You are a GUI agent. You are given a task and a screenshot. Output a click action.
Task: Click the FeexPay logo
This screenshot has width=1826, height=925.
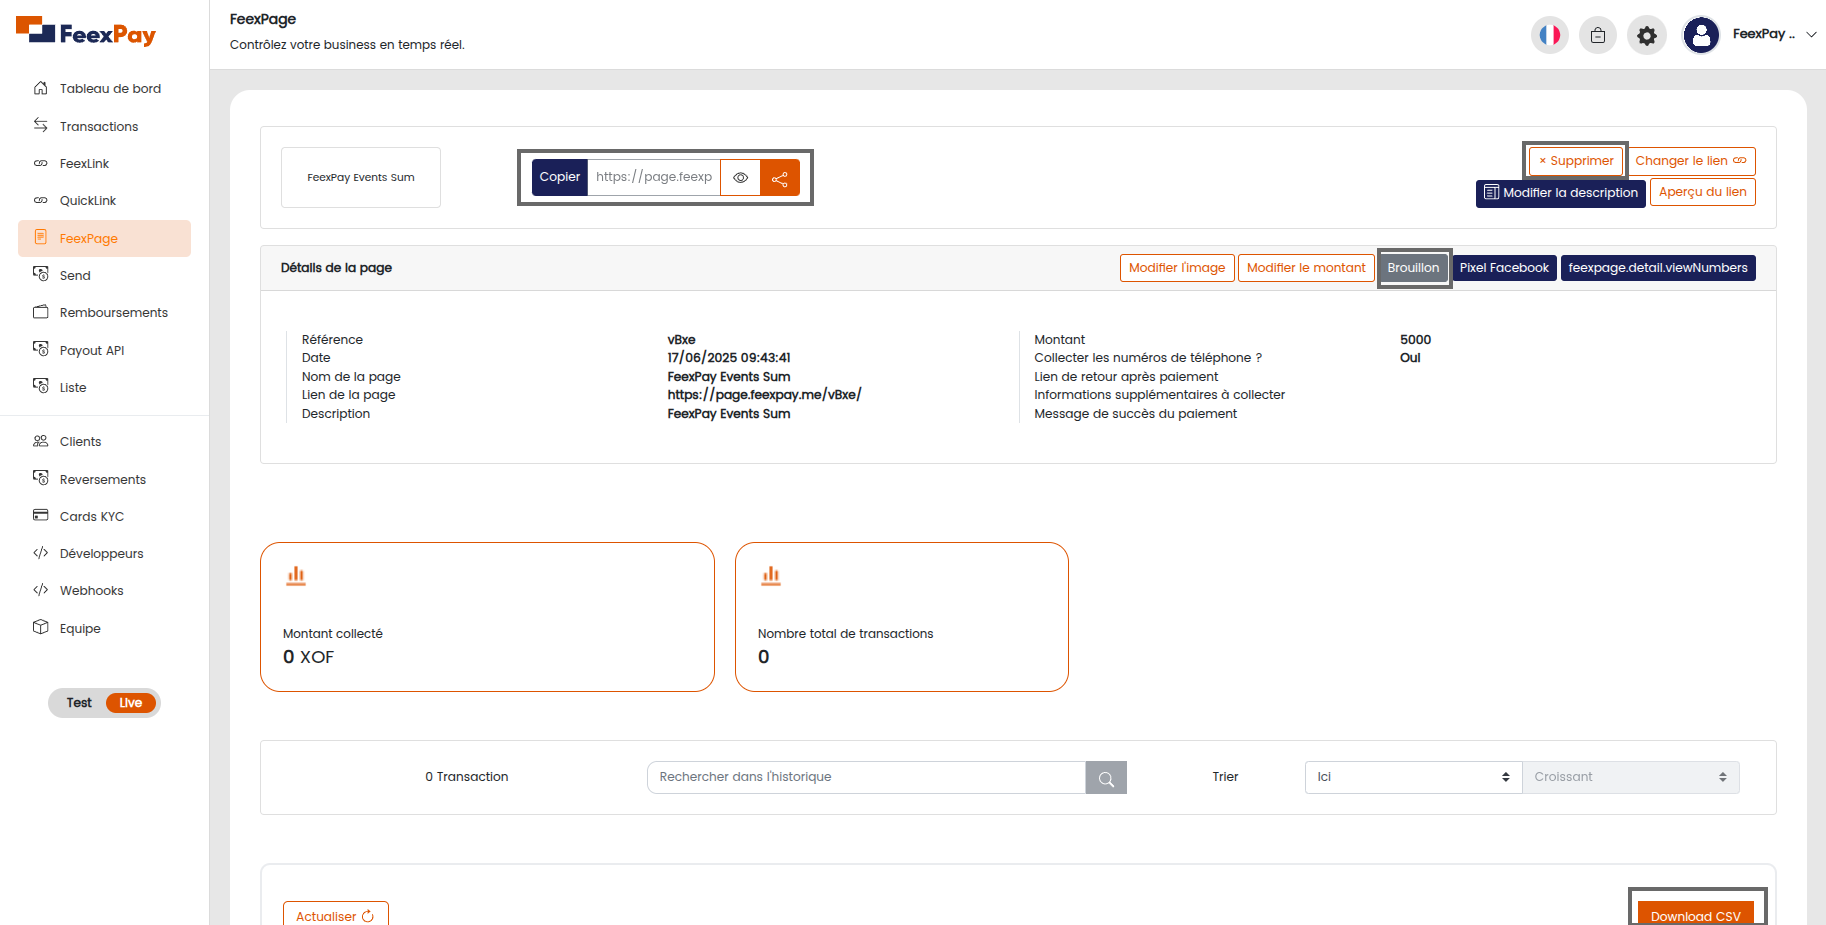click(86, 33)
